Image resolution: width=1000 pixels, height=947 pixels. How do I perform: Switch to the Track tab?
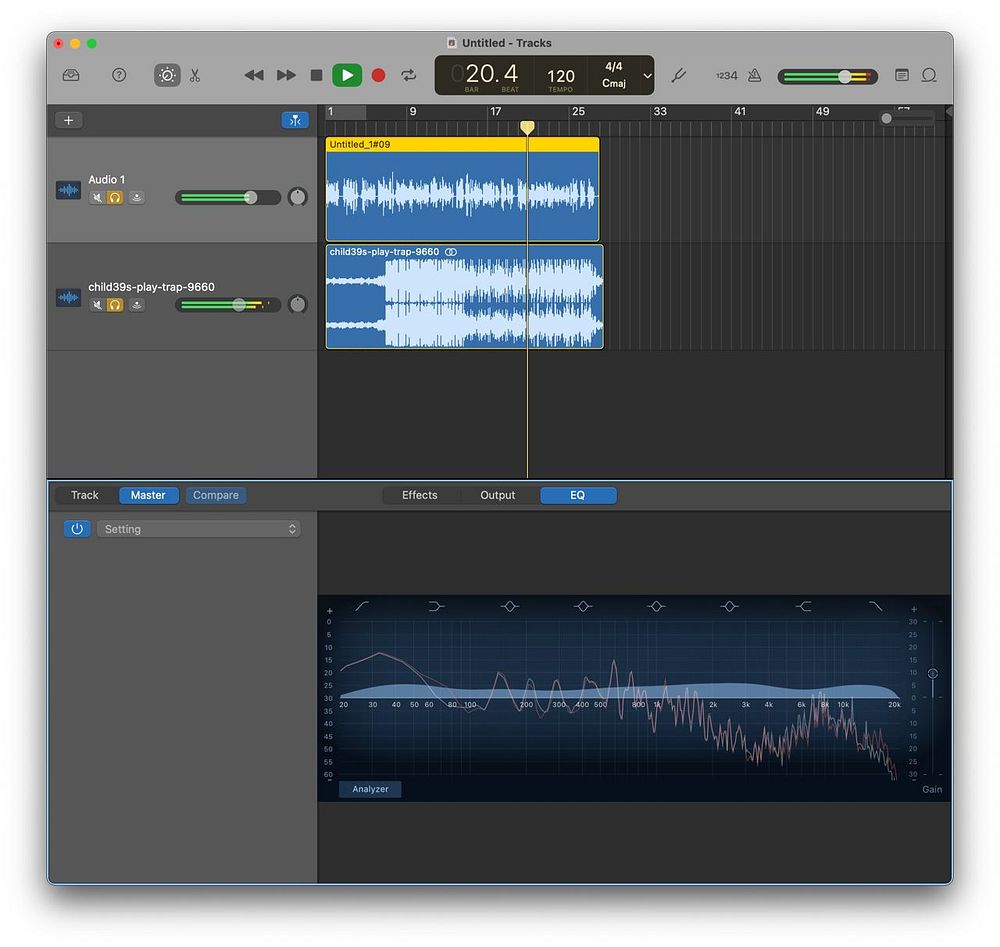85,495
